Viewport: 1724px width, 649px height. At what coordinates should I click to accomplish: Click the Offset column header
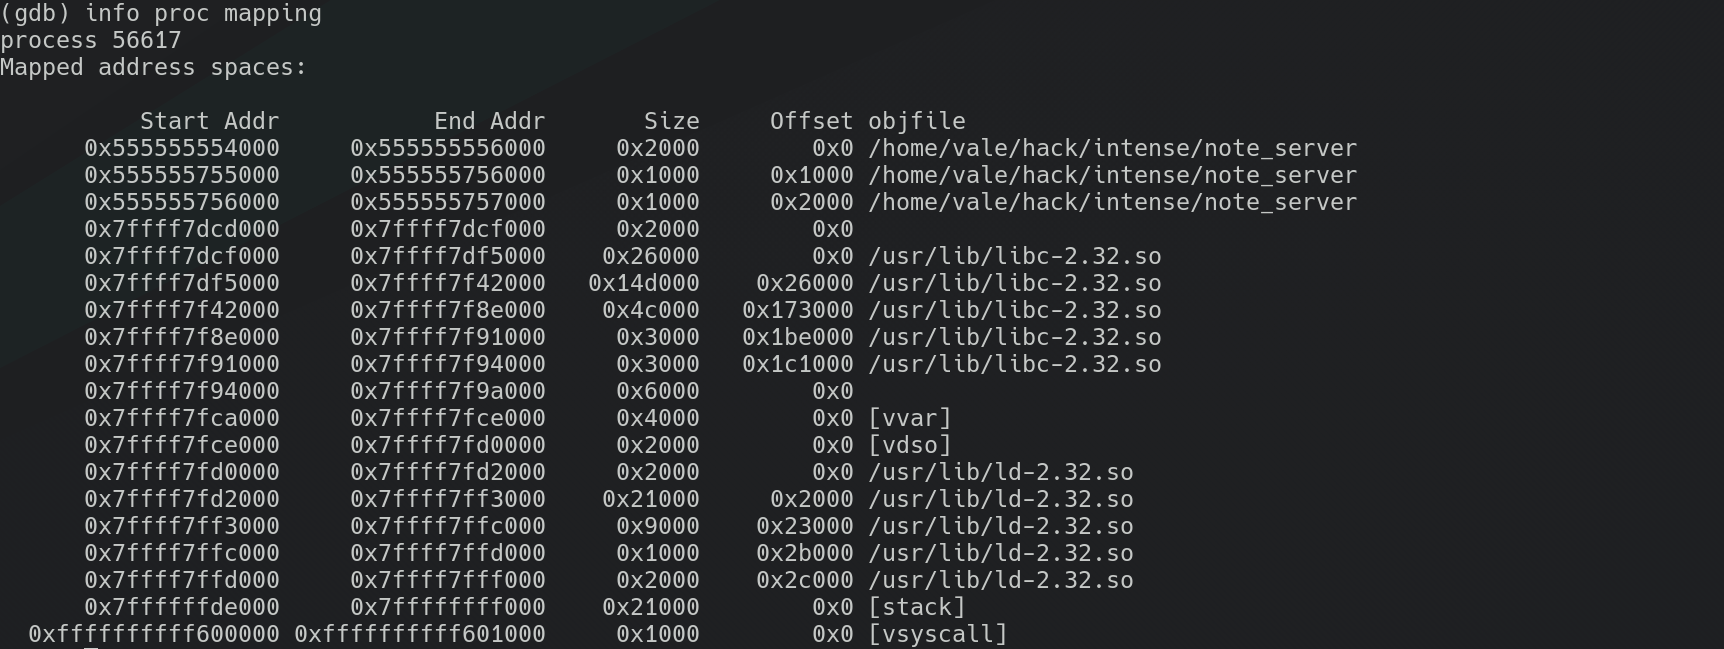(x=812, y=122)
